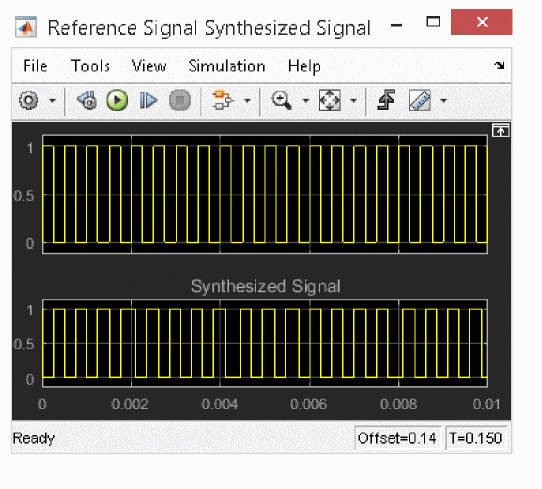Toggle the triggers icon in toolbar
This screenshot has width=542, height=489.
pos(386,100)
